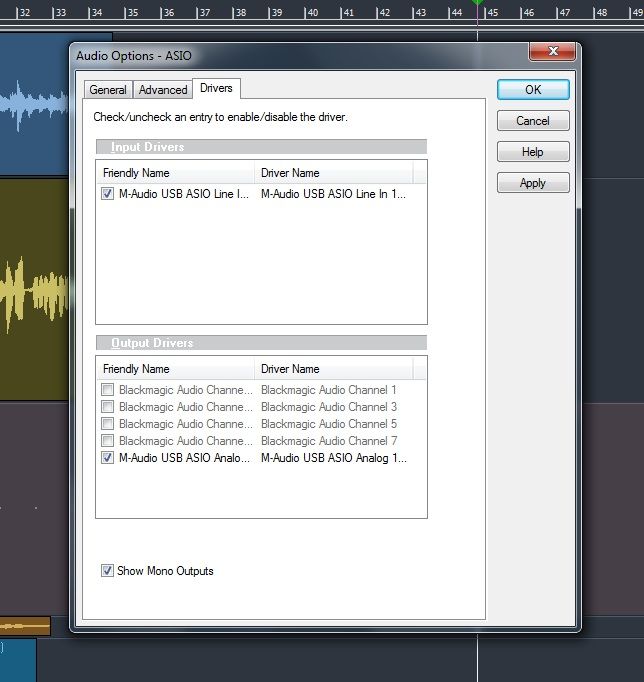The height and width of the screenshot is (682, 644).
Task: Check the Blackmagic Audio Channel 7 driver
Action: pyautogui.click(x=107, y=441)
